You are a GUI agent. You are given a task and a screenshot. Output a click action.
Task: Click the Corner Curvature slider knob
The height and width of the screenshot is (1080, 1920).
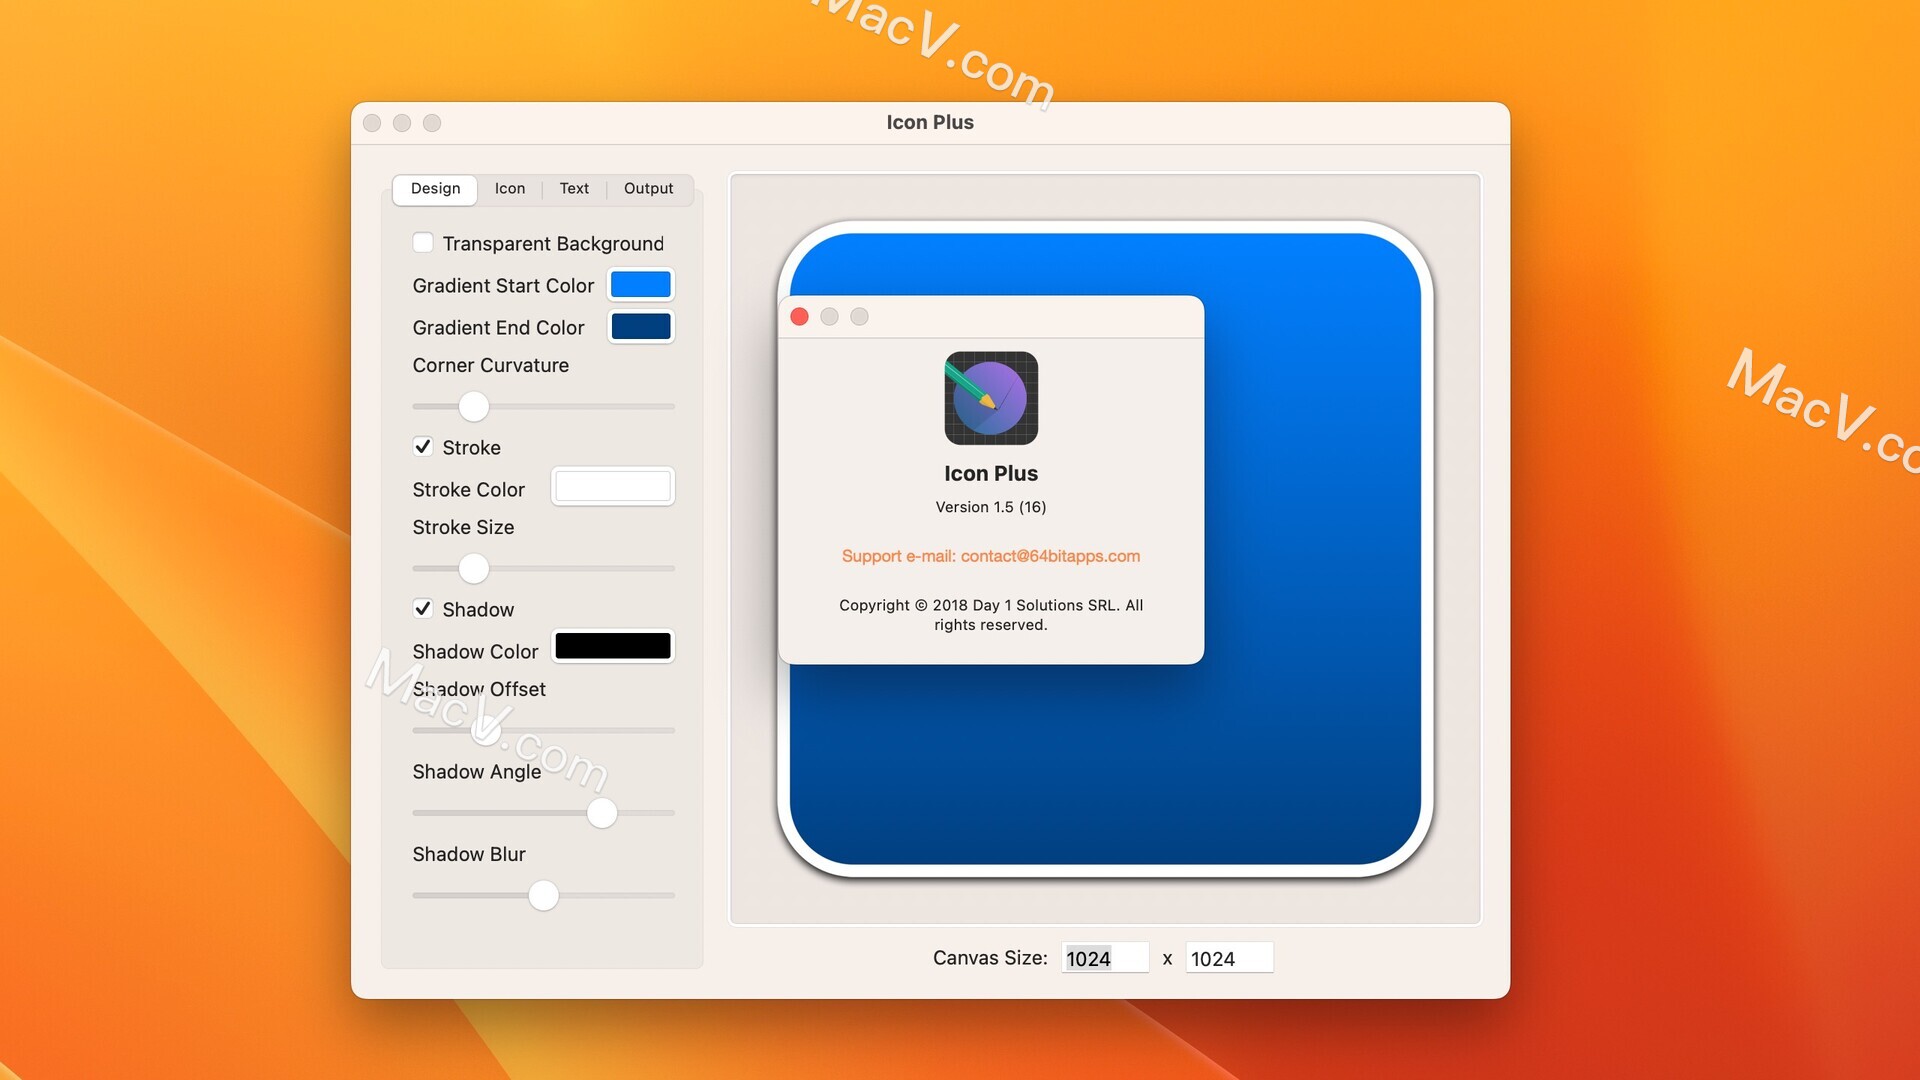coord(474,407)
